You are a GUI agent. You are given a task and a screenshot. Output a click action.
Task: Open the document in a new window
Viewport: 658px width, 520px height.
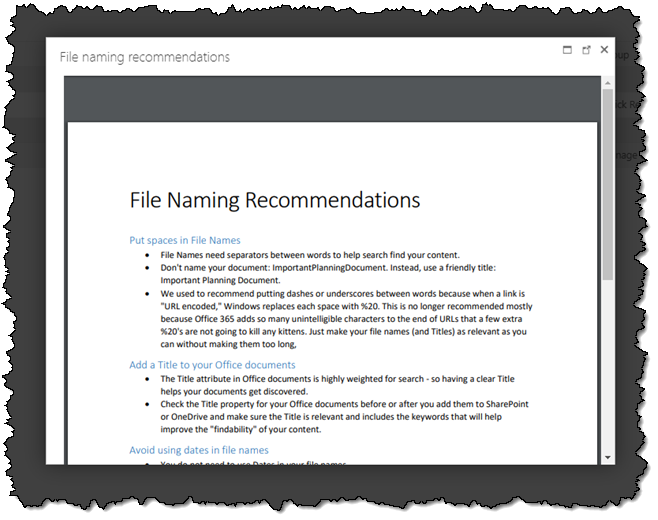pyautogui.click(x=586, y=50)
